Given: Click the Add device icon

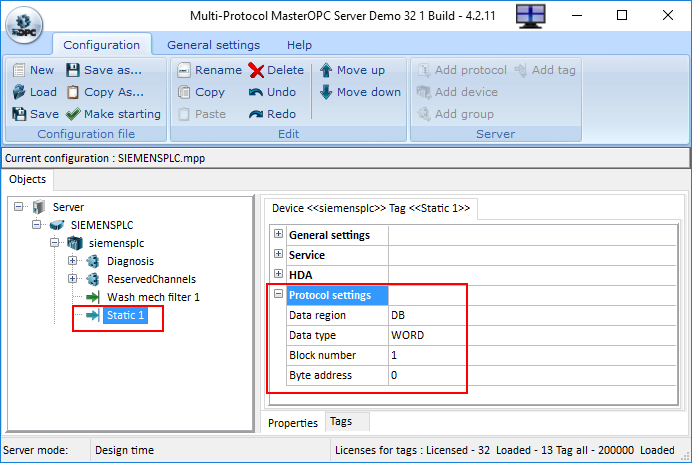Looking at the screenshot, I should coord(424,92).
